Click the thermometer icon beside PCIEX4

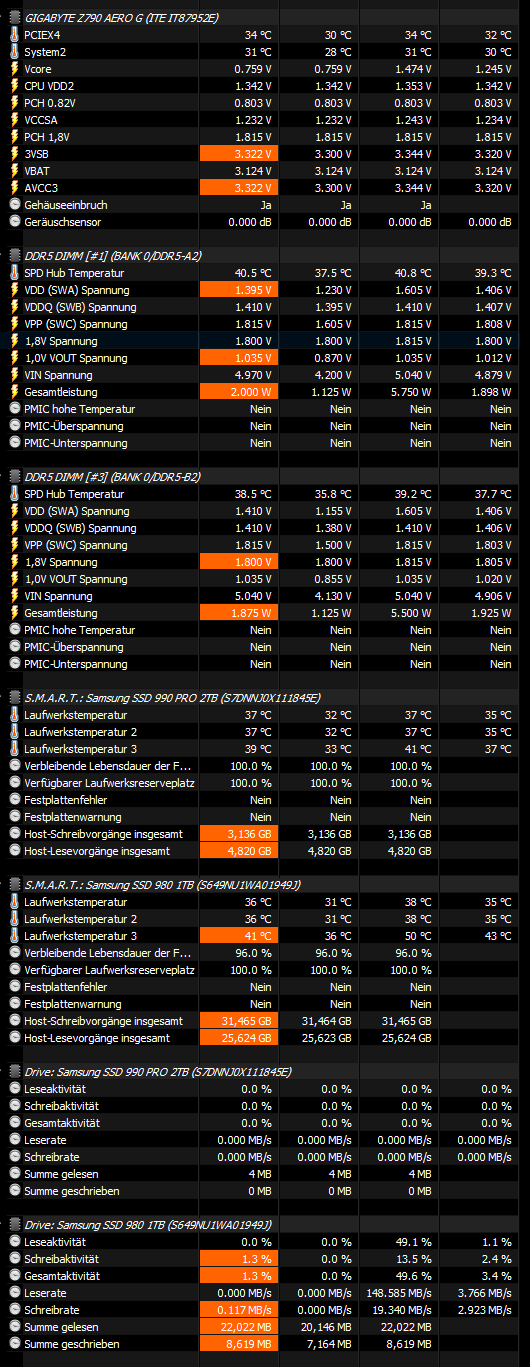point(14,35)
